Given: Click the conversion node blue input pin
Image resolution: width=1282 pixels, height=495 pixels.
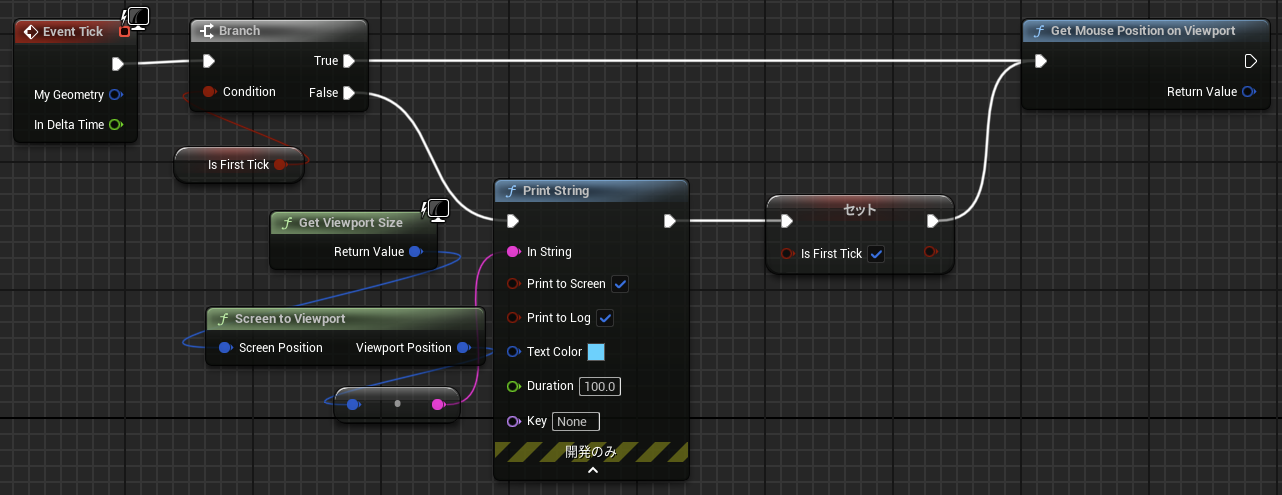Looking at the screenshot, I should (353, 404).
